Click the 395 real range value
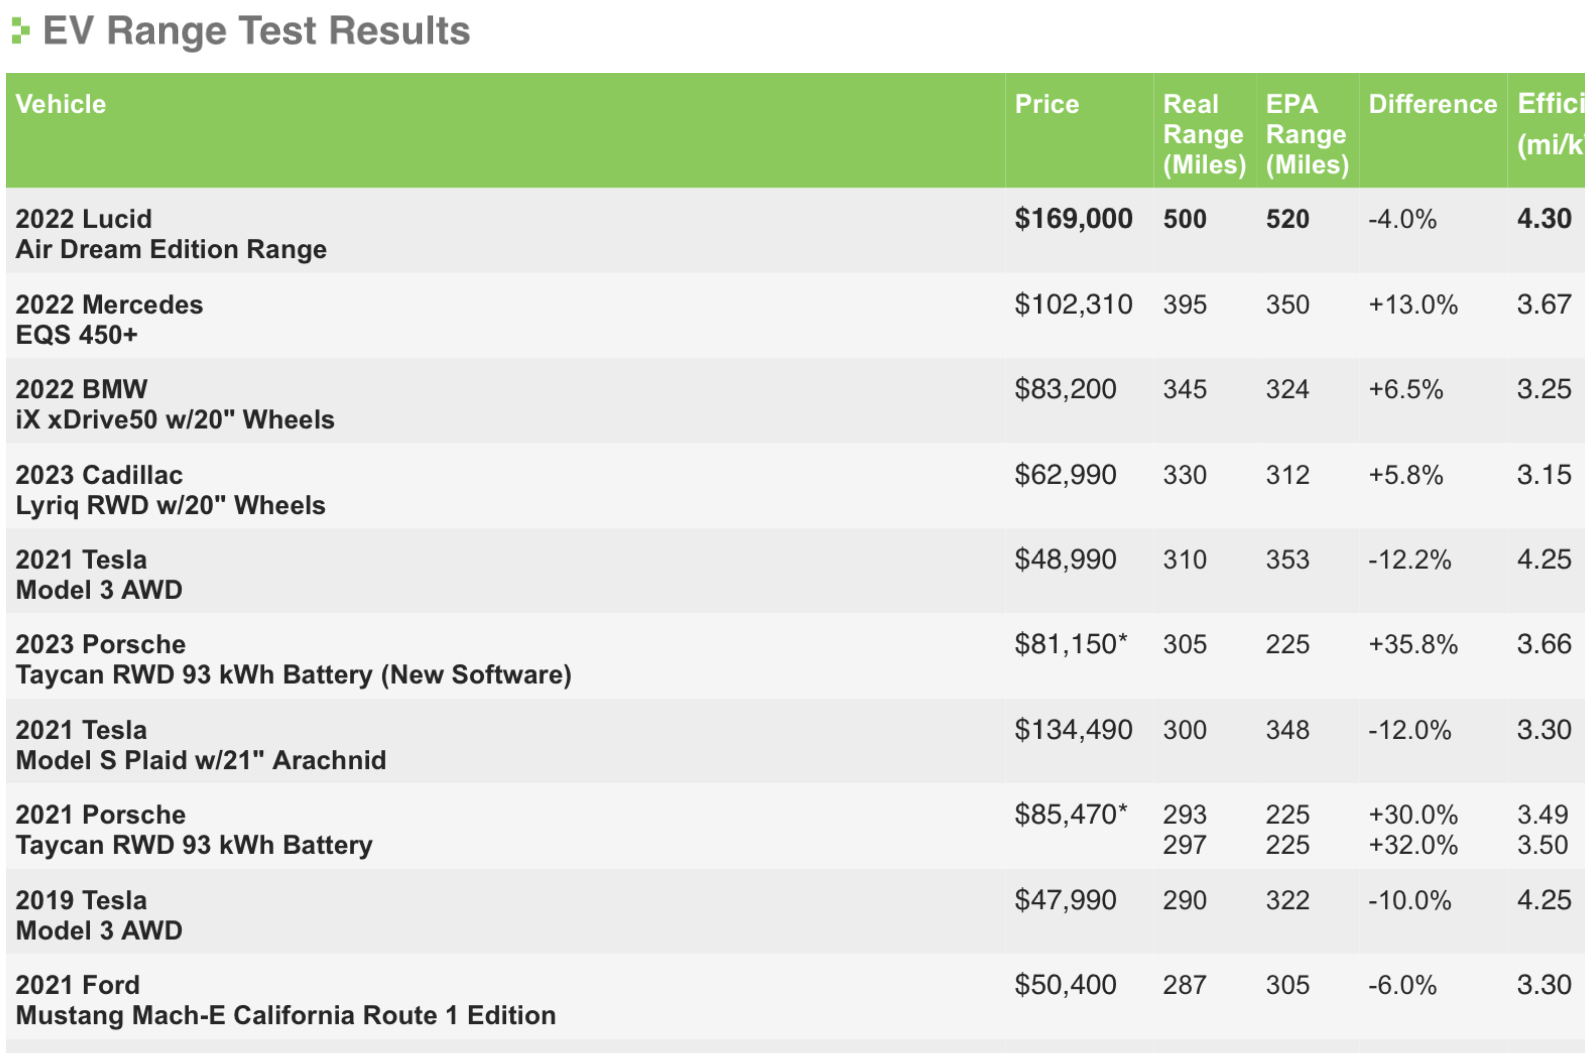The image size is (1585, 1053). (1185, 304)
